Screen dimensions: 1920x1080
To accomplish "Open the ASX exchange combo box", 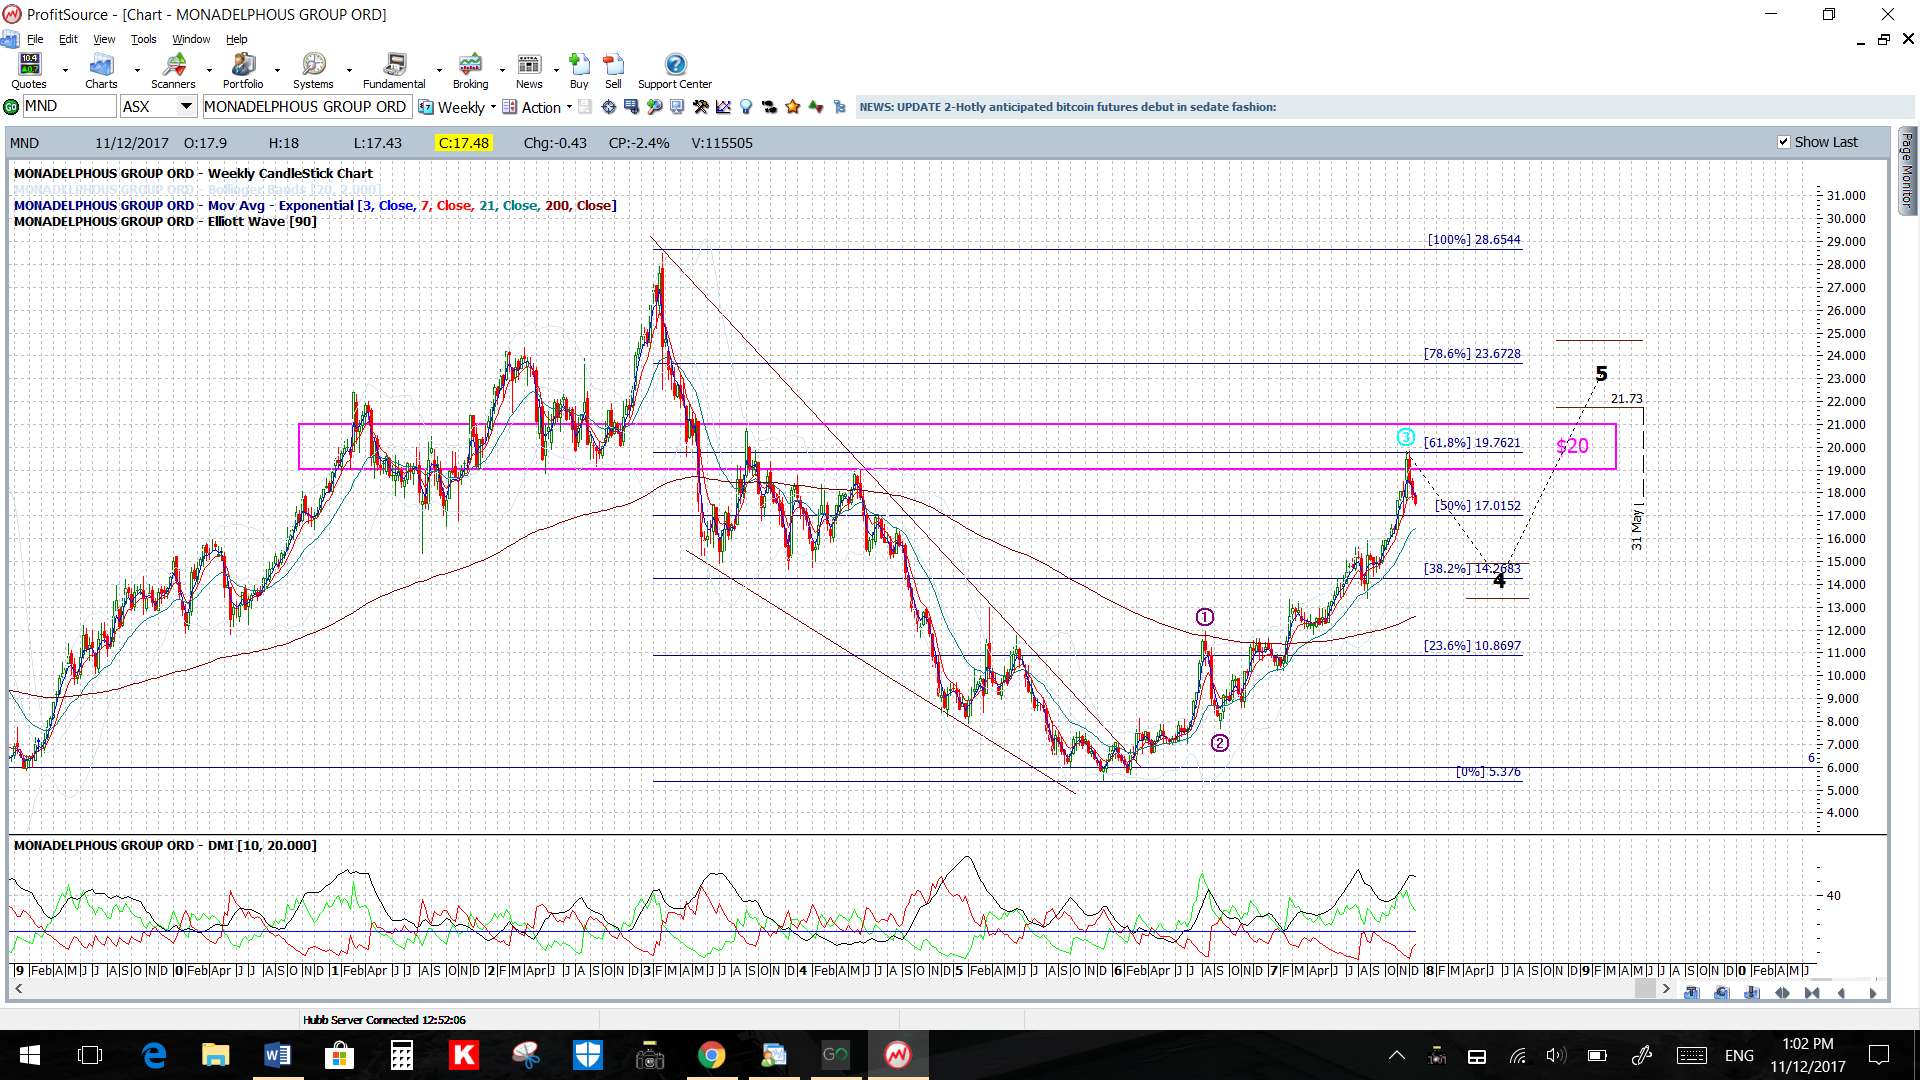I will coord(158,106).
